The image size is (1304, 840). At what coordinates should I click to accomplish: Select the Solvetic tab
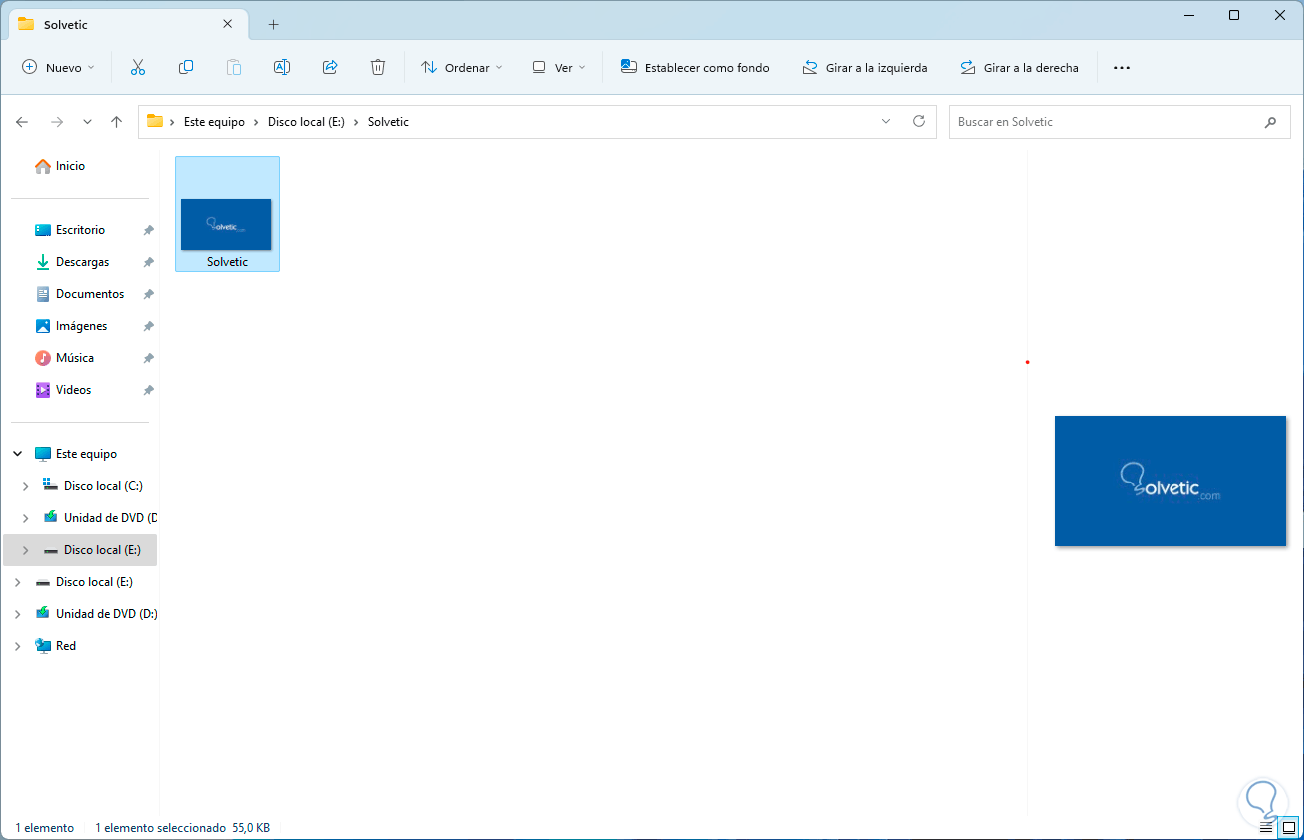click(x=128, y=24)
